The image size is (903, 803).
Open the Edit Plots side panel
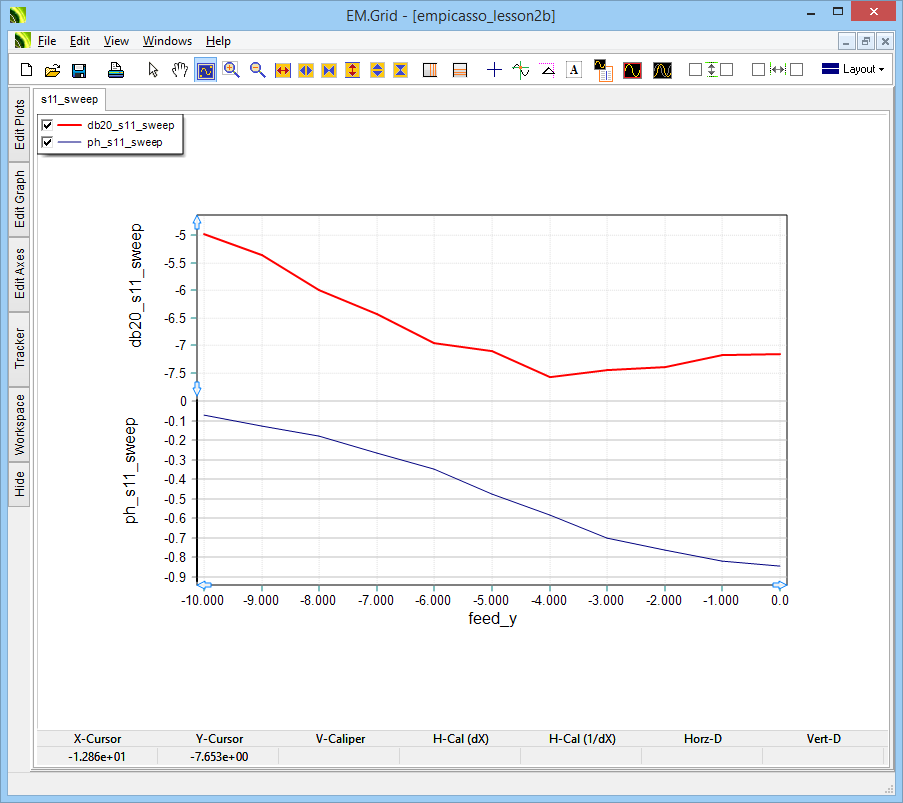point(20,125)
